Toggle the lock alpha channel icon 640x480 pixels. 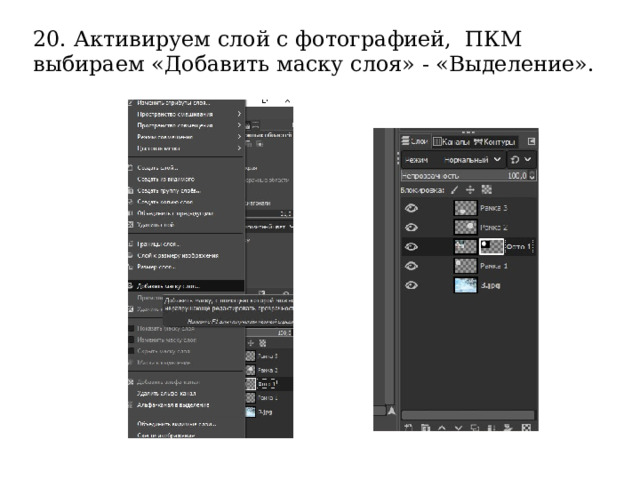(487, 190)
